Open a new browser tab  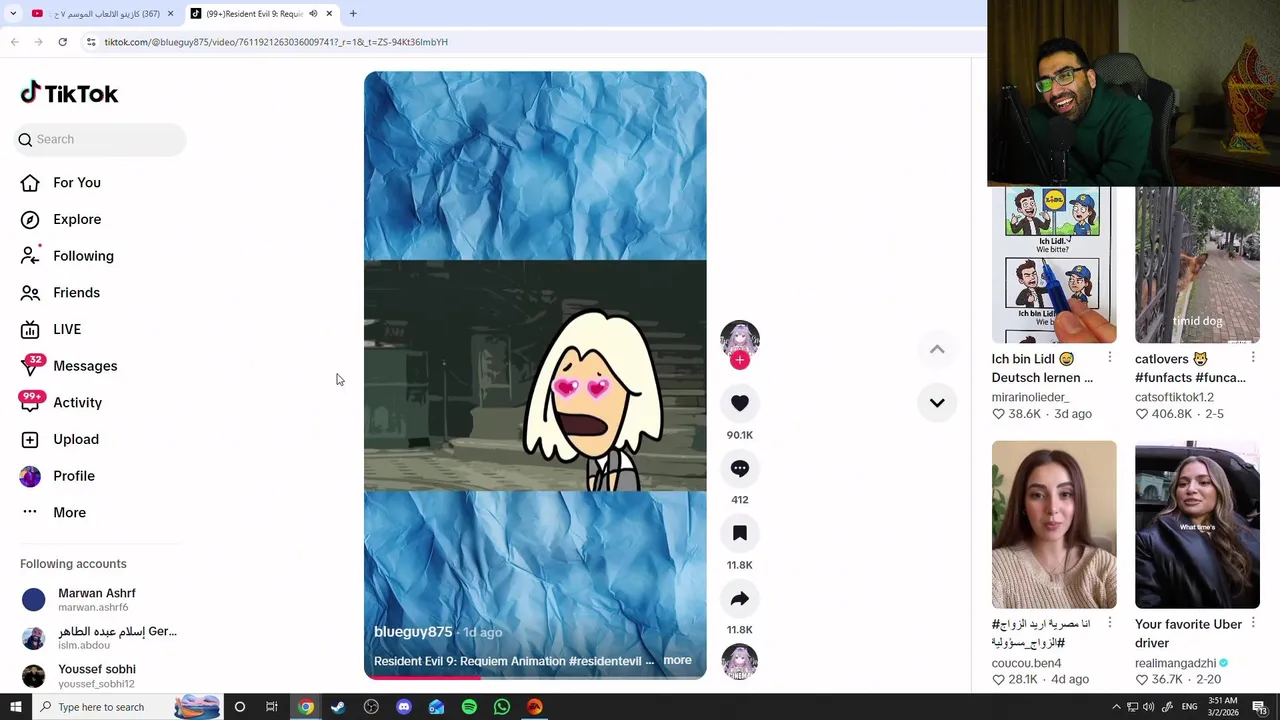[x=353, y=14]
